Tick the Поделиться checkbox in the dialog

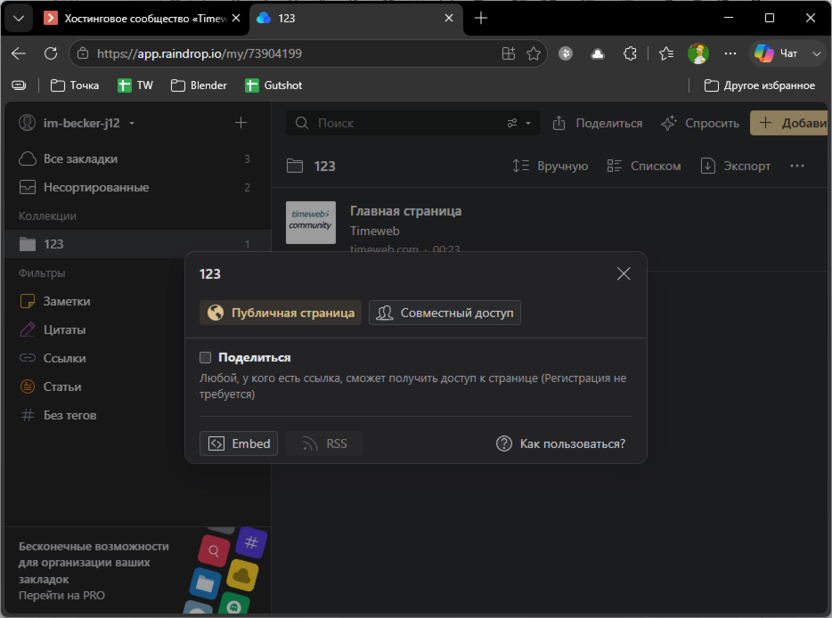(x=205, y=358)
